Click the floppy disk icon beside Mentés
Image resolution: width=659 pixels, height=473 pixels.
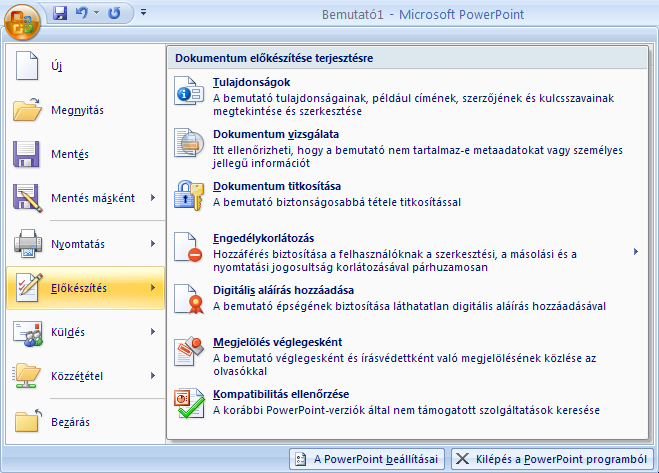coord(26,154)
